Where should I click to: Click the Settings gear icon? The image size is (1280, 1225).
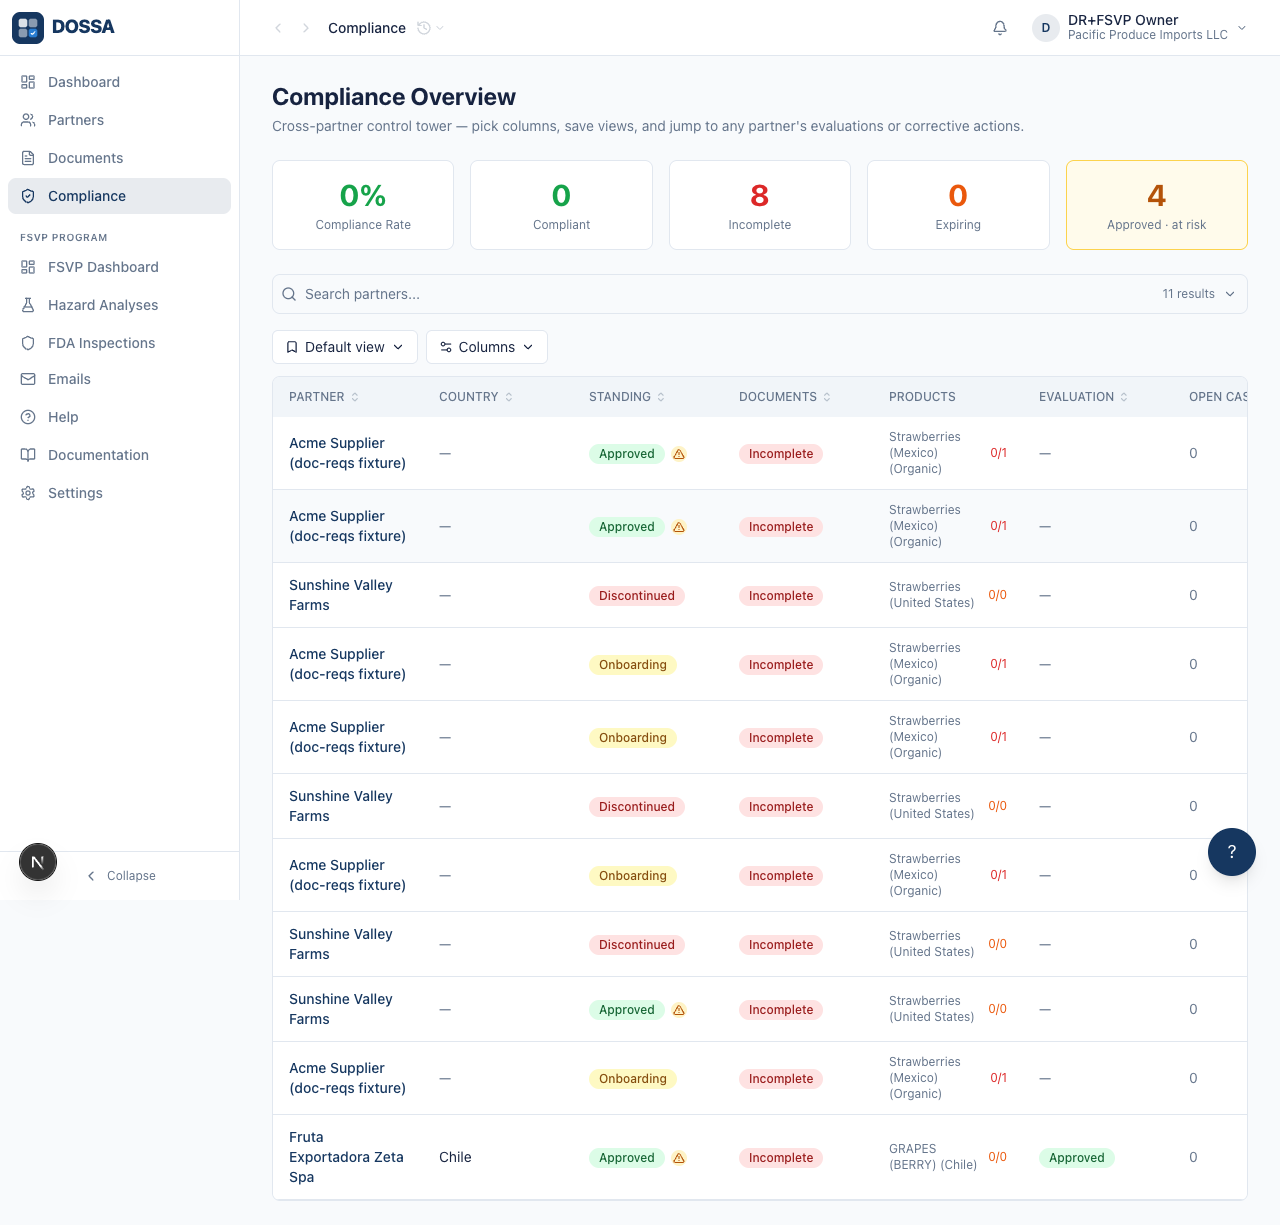[28, 493]
